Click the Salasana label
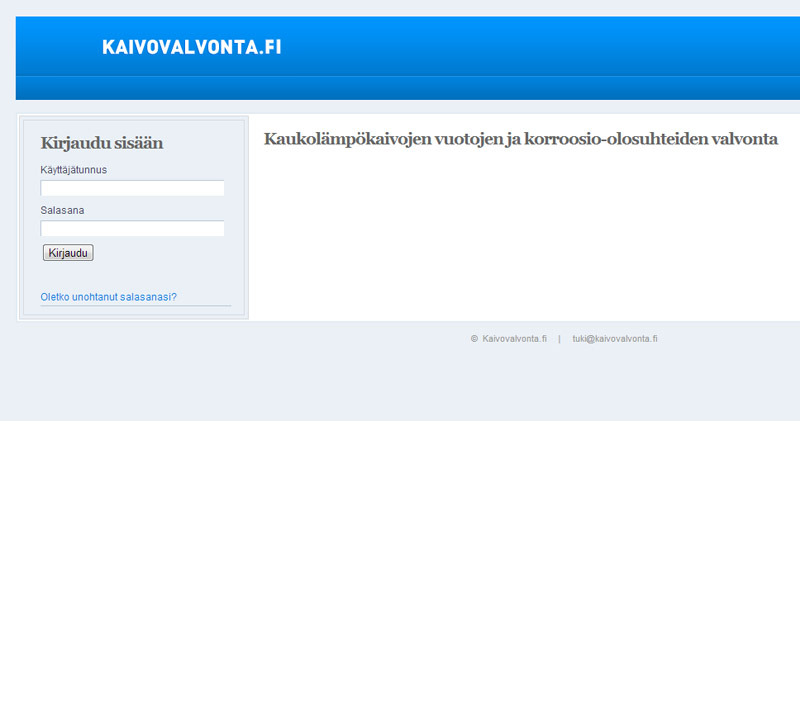800x715 pixels. [62, 211]
